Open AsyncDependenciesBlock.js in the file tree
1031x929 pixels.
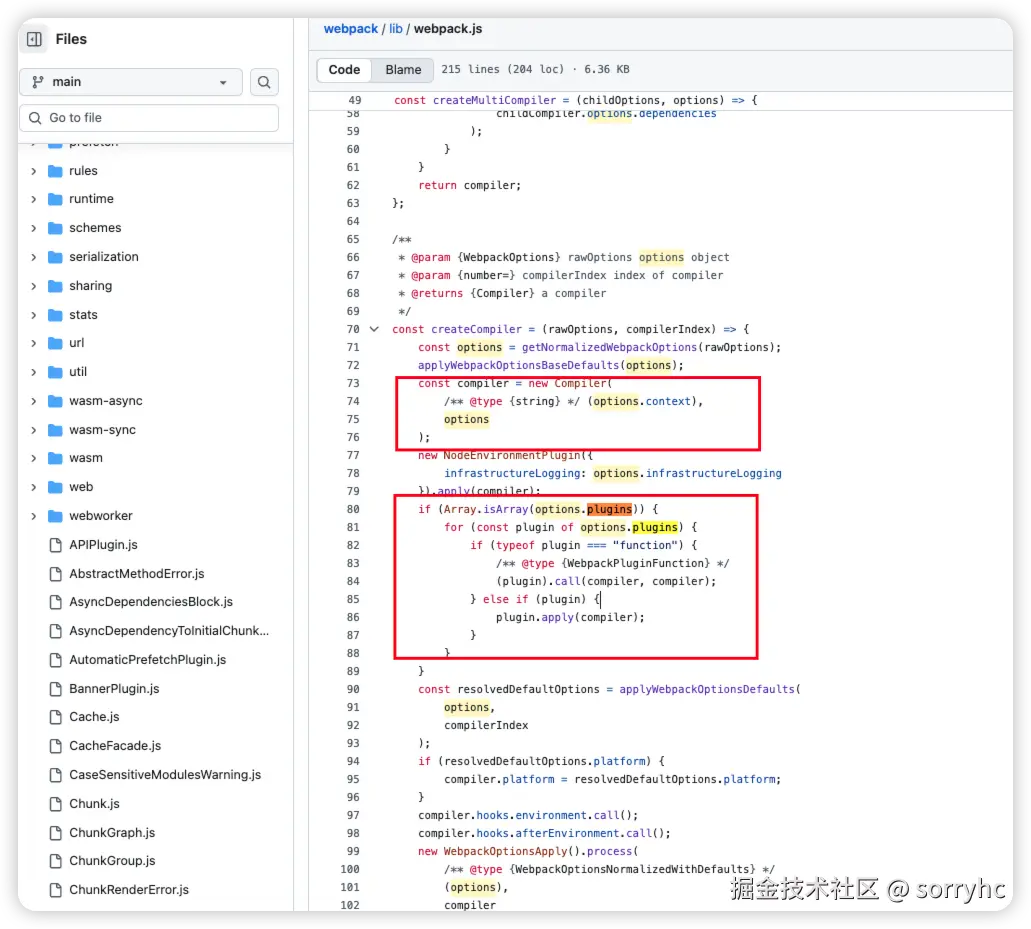pos(151,602)
